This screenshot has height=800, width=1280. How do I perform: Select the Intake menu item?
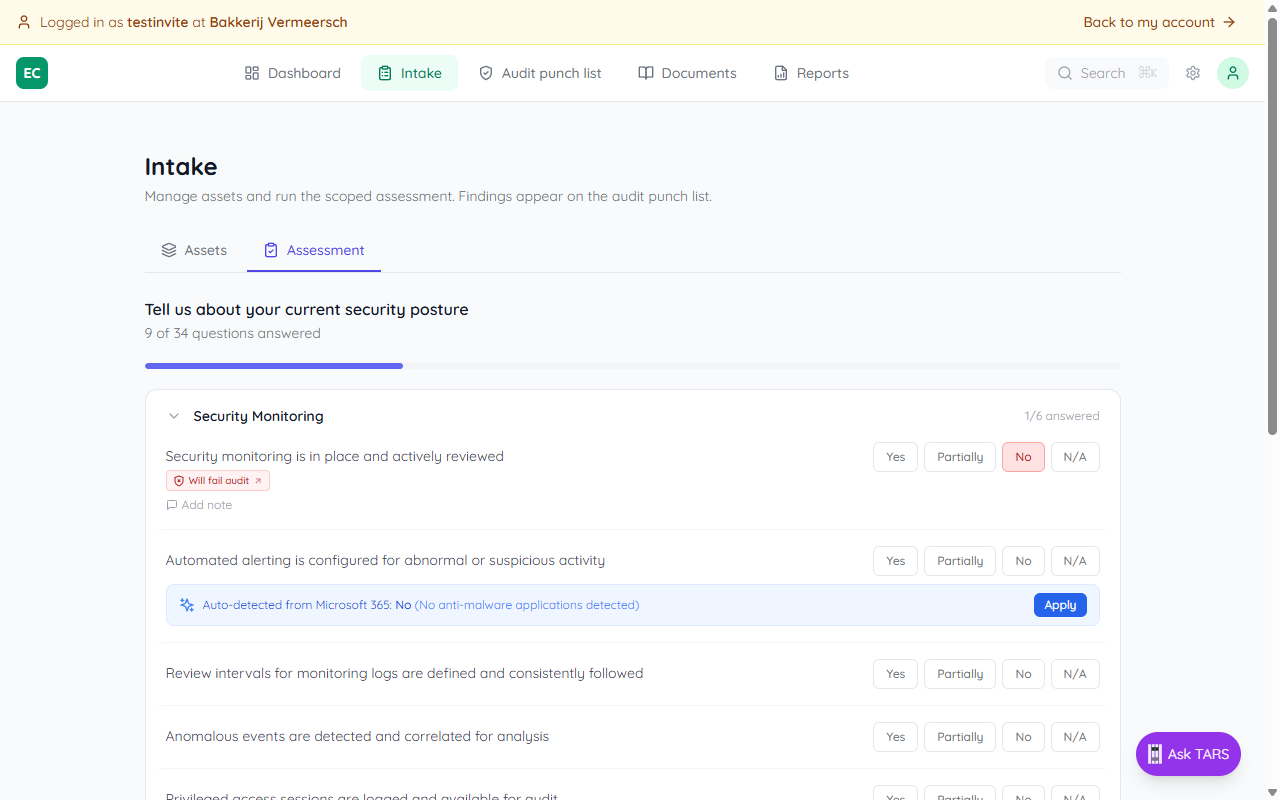pyautogui.click(x=409, y=72)
